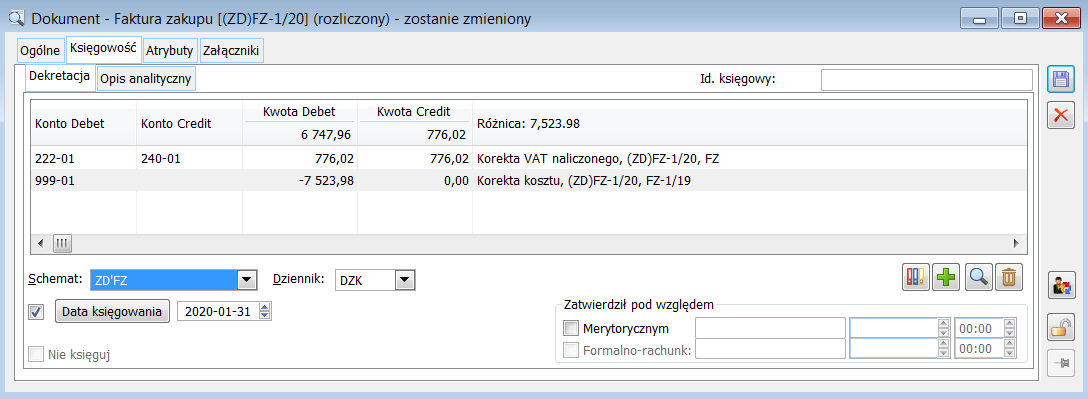The width and height of the screenshot is (1088, 399).
Task: Maximize the Dokument window
Action: pyautogui.click(x=1020, y=19)
